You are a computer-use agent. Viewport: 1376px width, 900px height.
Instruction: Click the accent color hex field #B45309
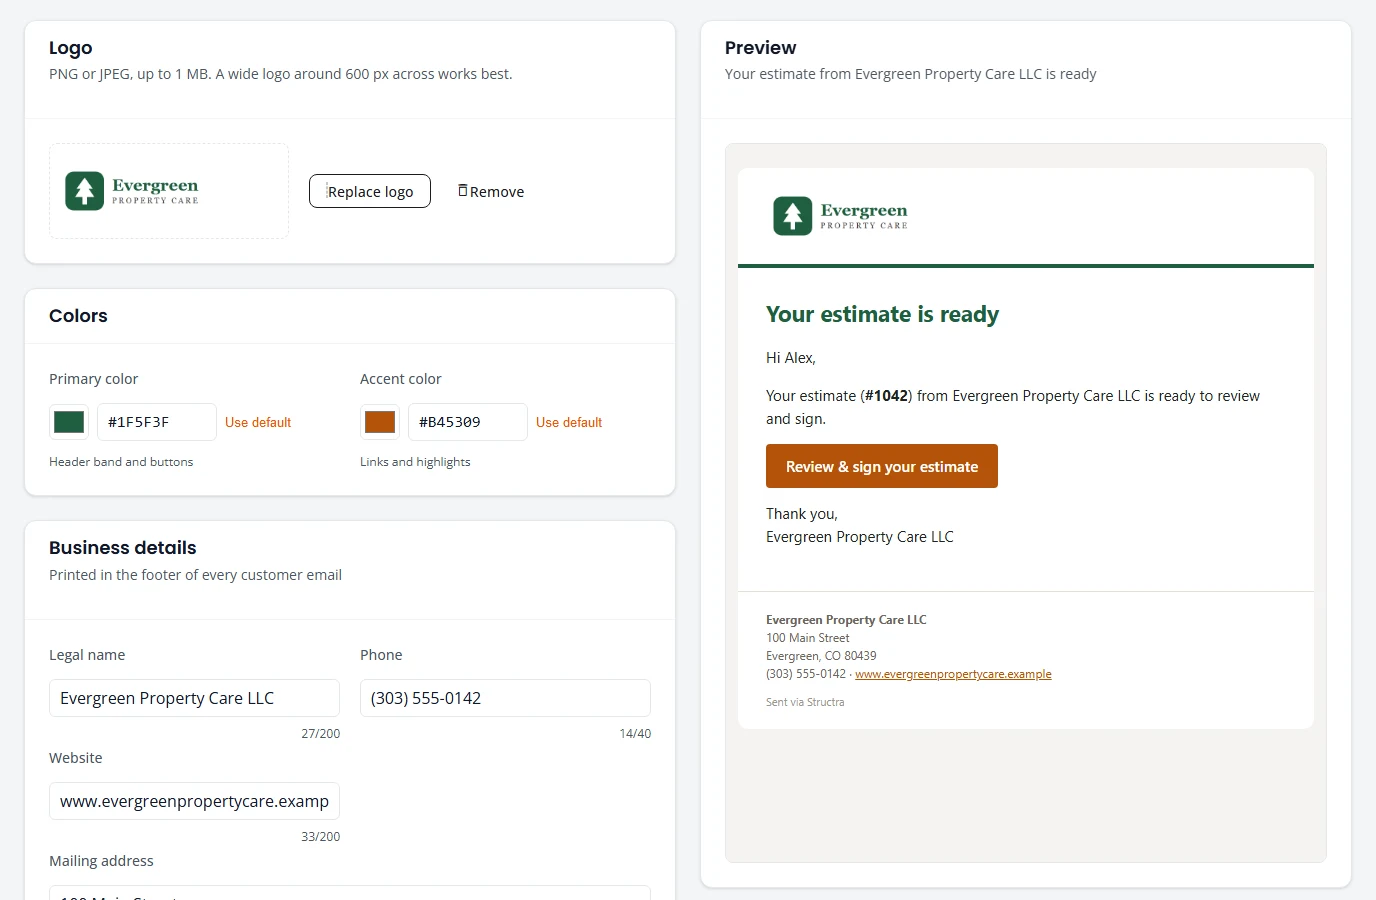click(468, 422)
